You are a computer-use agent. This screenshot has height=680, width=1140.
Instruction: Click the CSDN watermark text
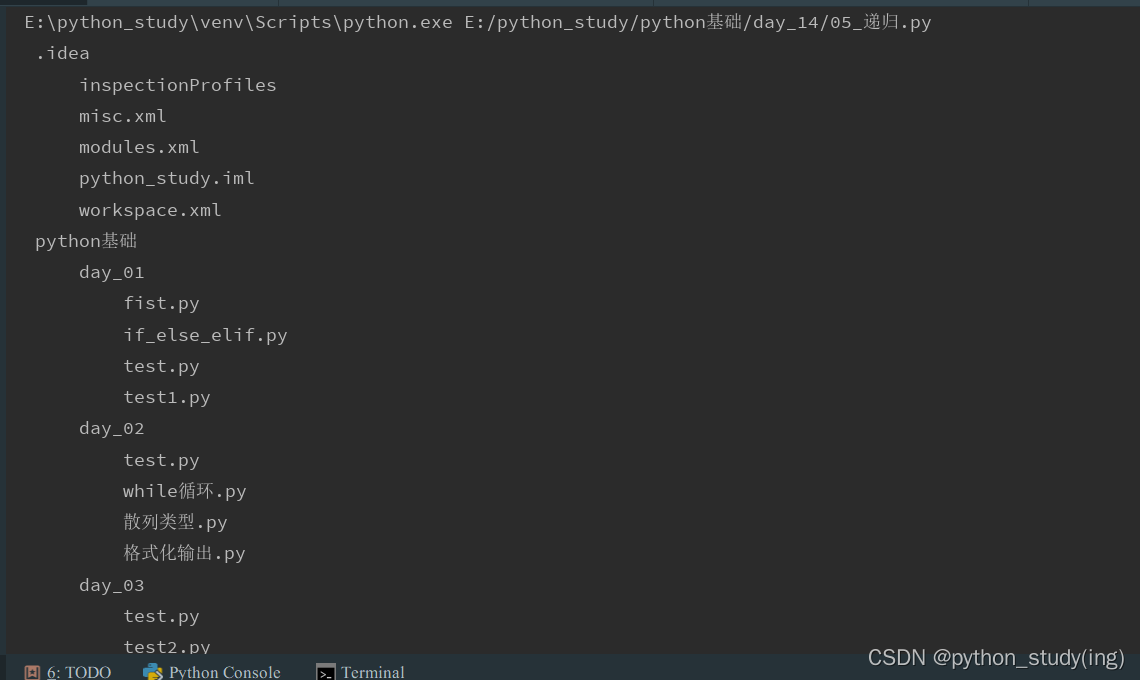(996, 657)
